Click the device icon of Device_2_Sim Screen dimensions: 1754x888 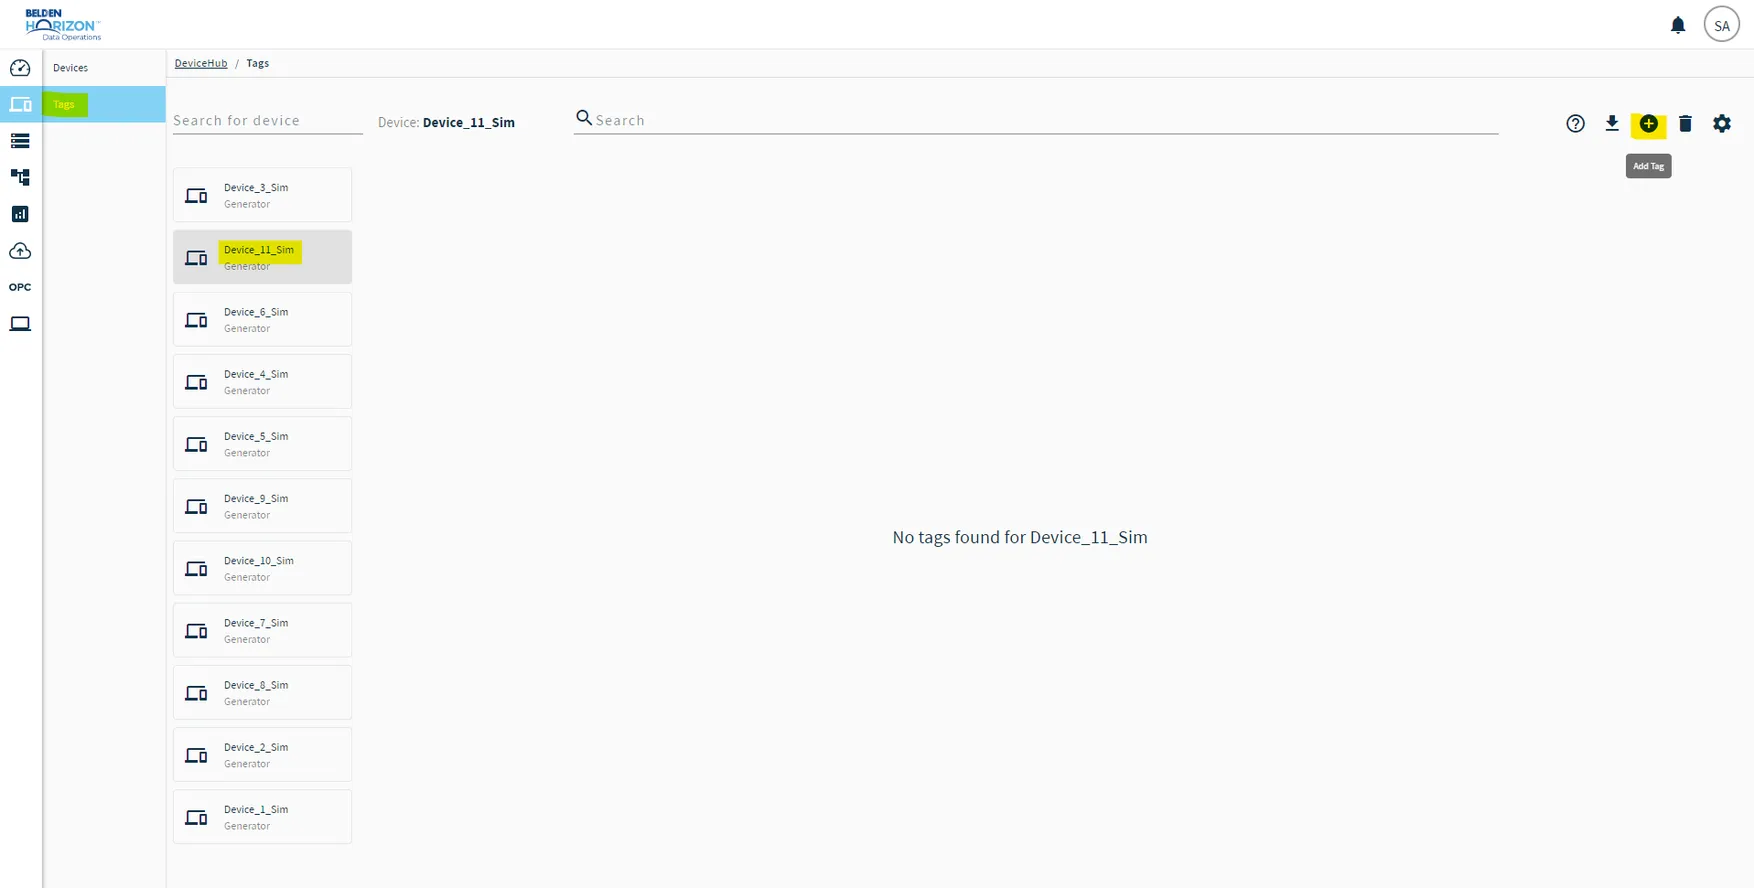(x=197, y=755)
